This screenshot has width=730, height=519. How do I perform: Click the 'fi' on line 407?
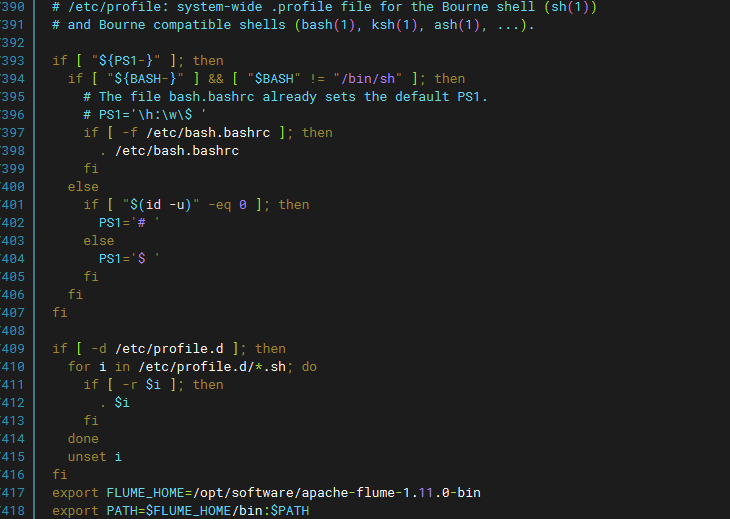pos(60,313)
